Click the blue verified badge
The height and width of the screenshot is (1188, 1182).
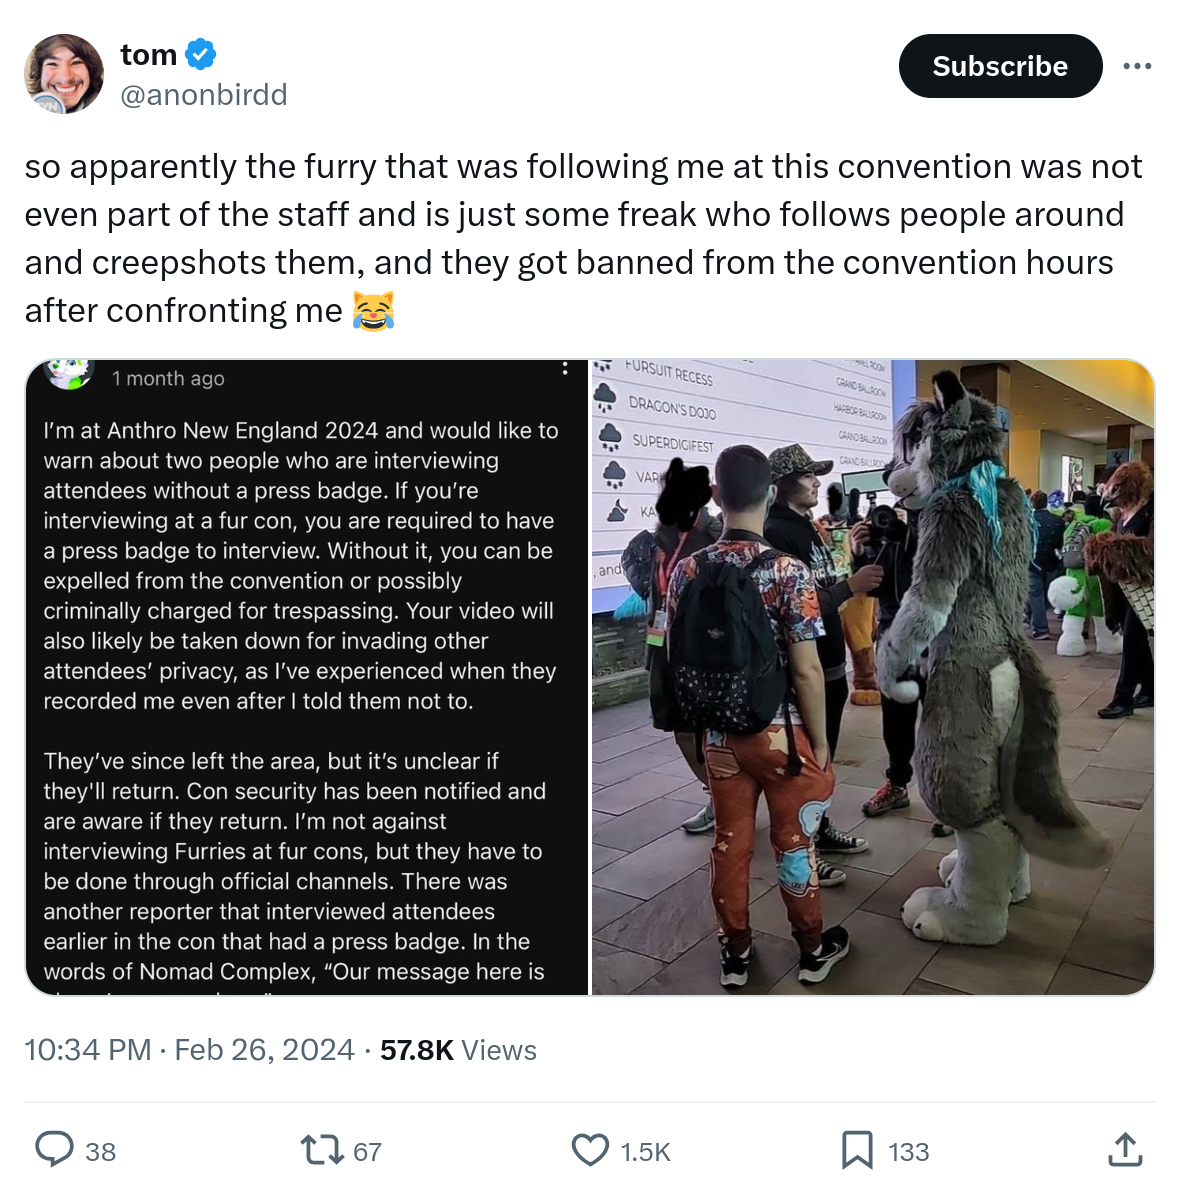click(201, 55)
